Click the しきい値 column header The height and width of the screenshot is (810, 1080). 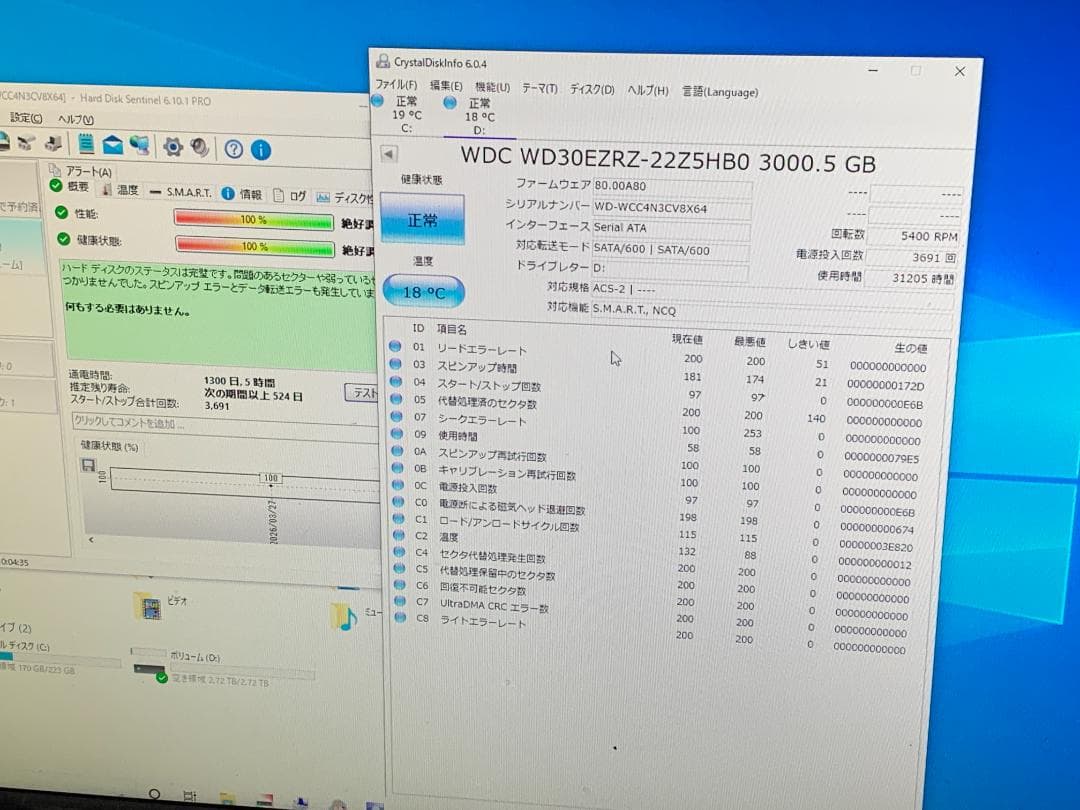click(x=808, y=344)
